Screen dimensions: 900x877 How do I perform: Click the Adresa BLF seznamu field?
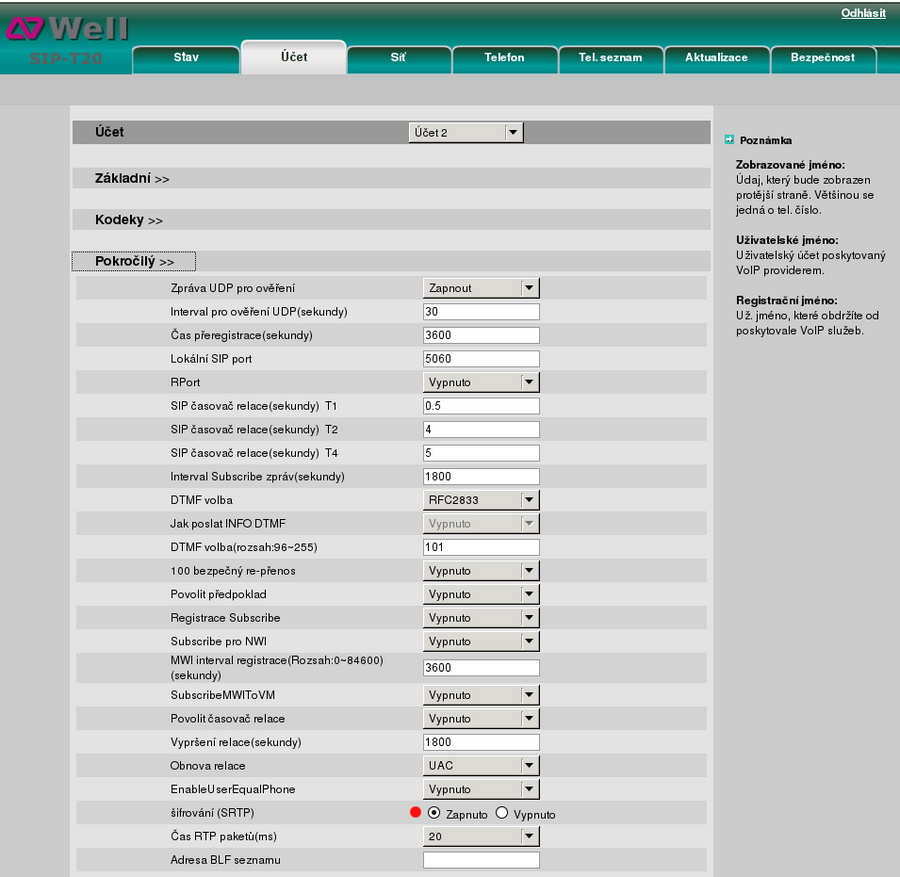[x=481, y=860]
